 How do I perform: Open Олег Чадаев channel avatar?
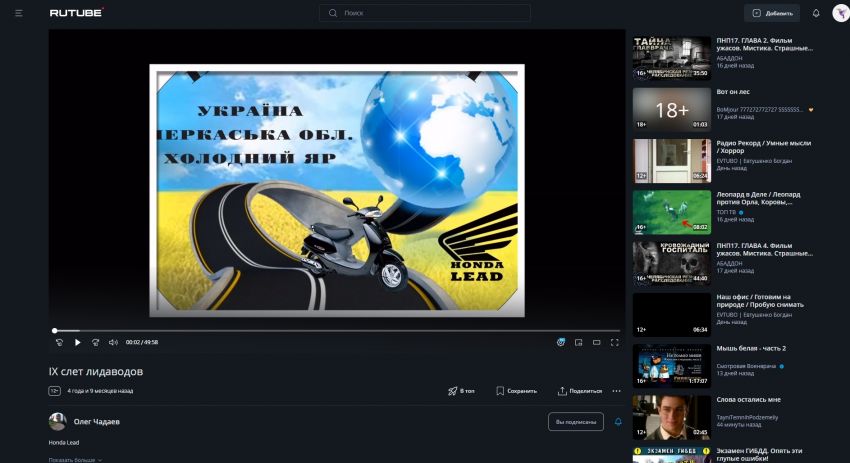[57, 421]
